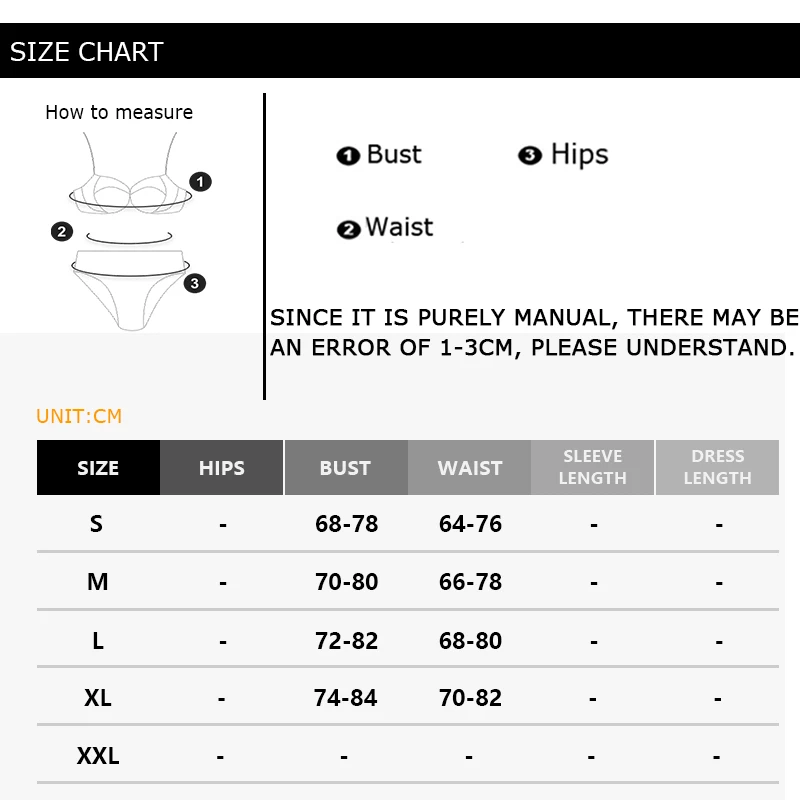The image size is (800, 800).
Task: Click the number 1 bust marker on diagram
Action: [201, 182]
